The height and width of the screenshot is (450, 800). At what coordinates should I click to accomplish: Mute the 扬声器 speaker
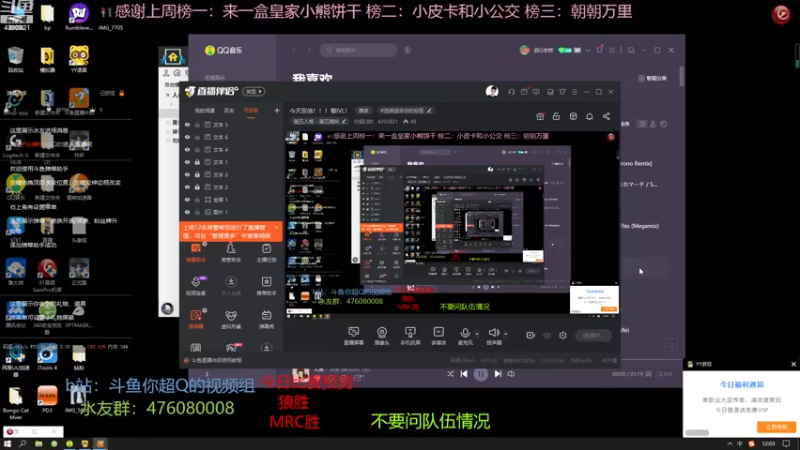coord(493,336)
